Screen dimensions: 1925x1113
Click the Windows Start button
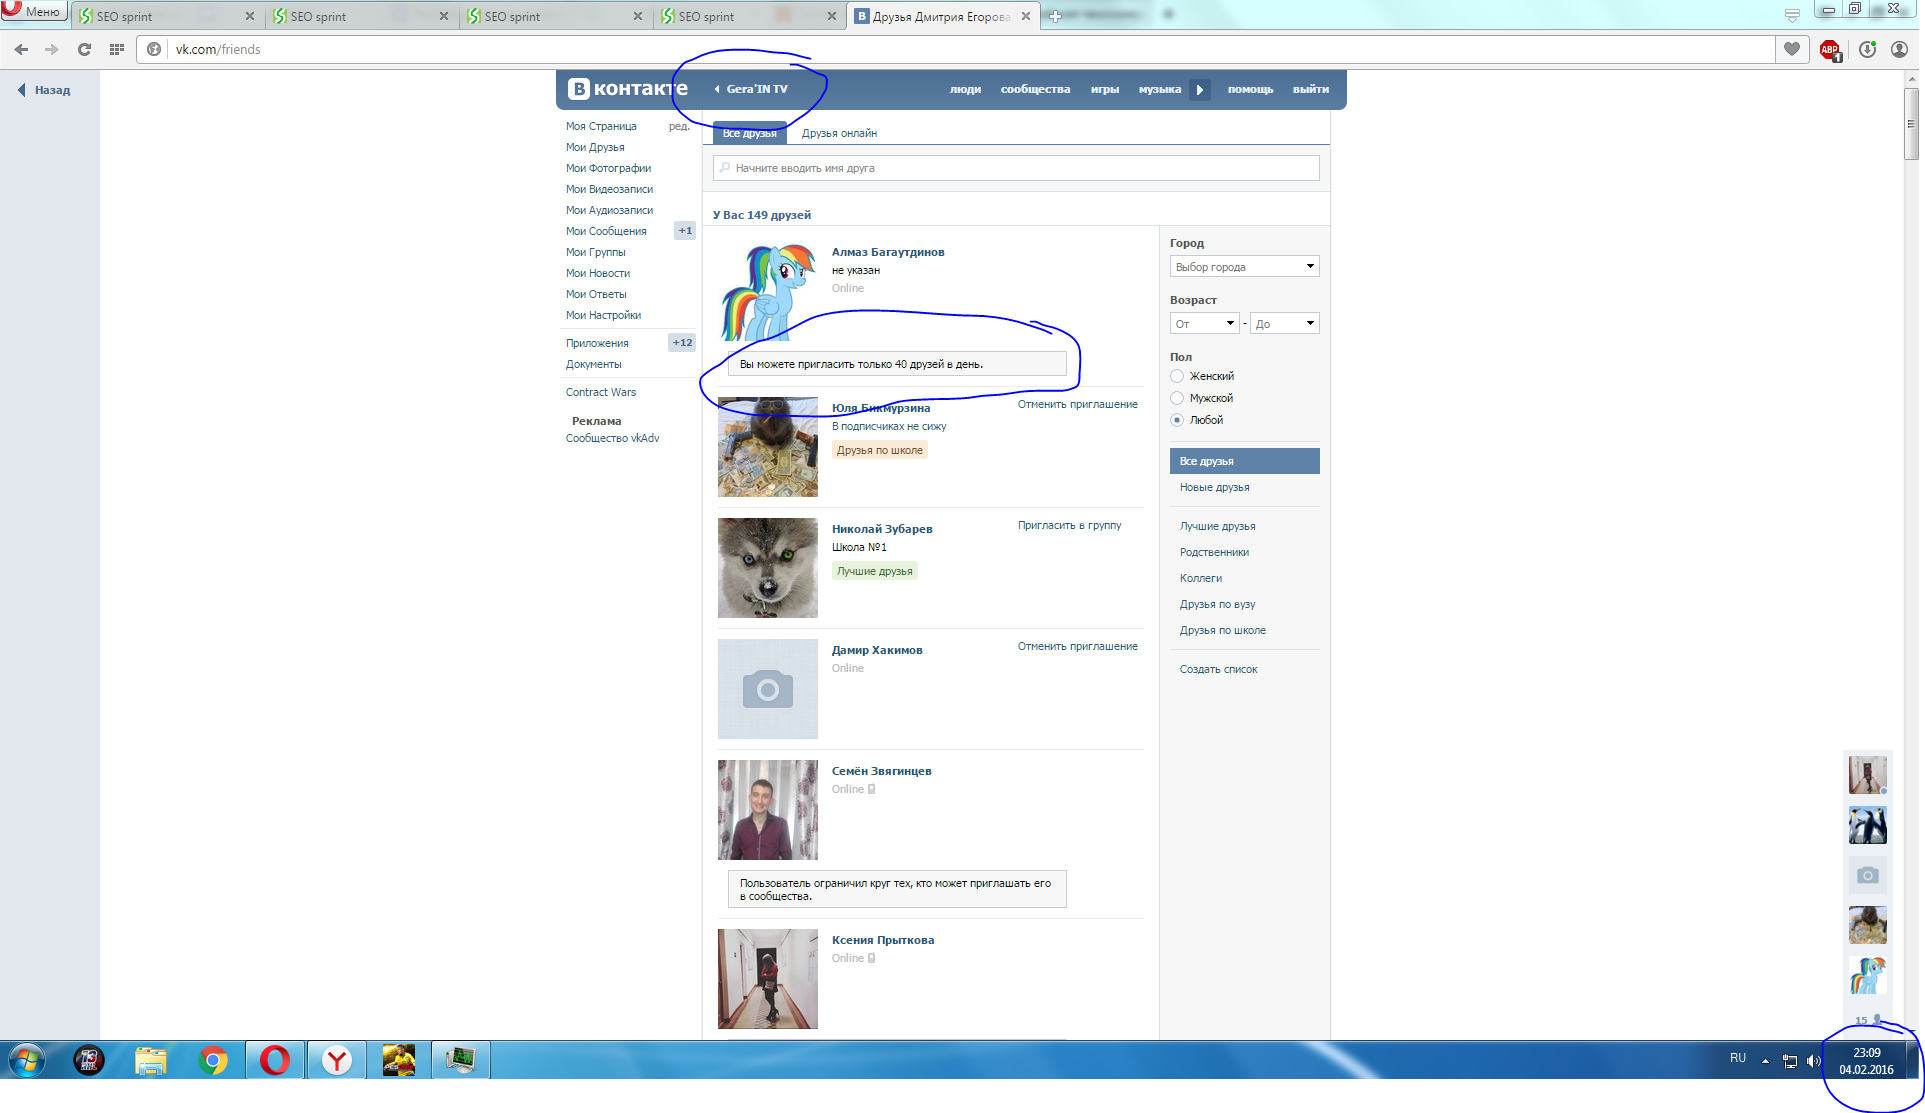[27, 1060]
